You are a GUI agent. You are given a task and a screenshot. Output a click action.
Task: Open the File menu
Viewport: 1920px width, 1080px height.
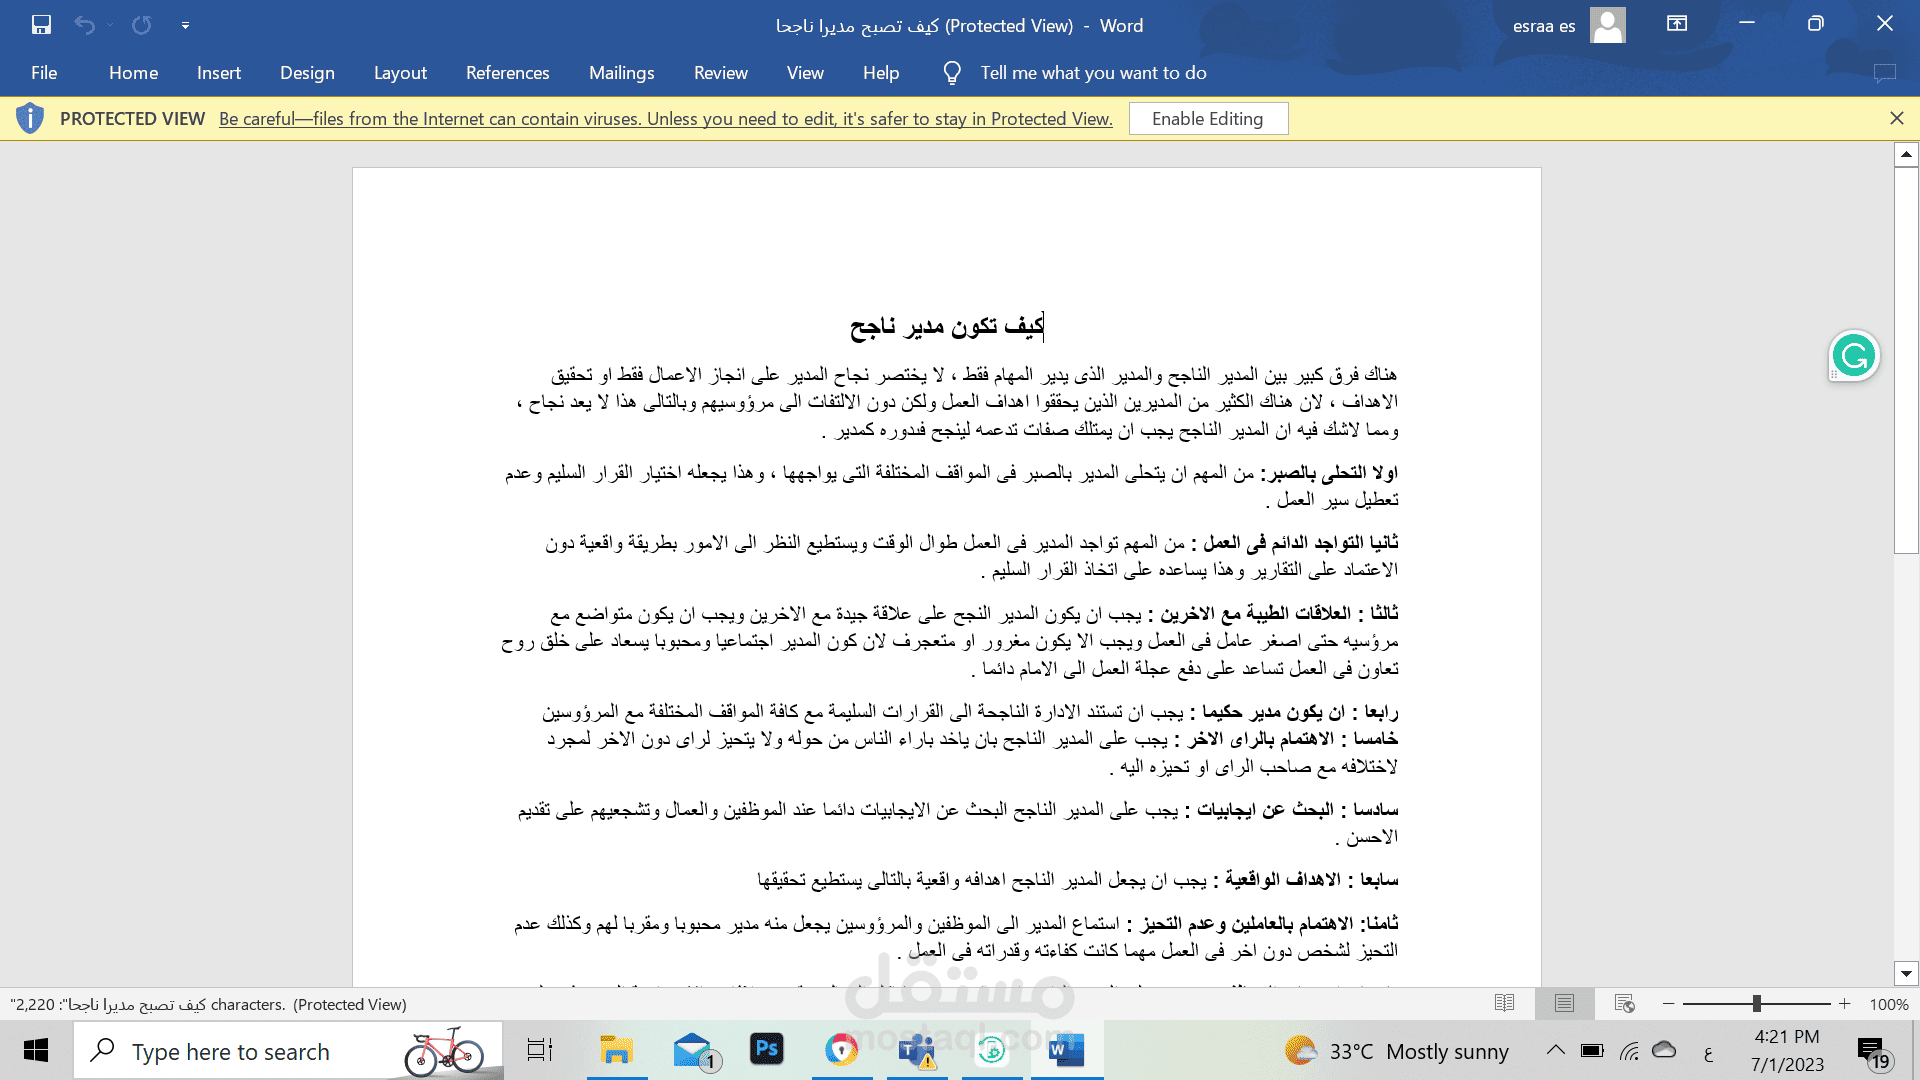(44, 73)
